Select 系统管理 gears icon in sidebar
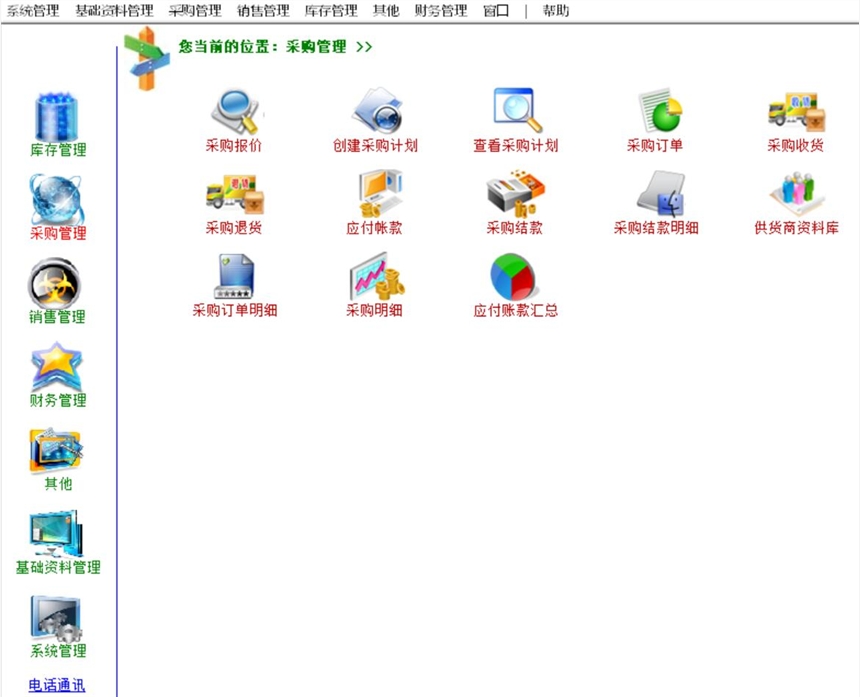Image resolution: width=860 pixels, height=697 pixels. 56,619
